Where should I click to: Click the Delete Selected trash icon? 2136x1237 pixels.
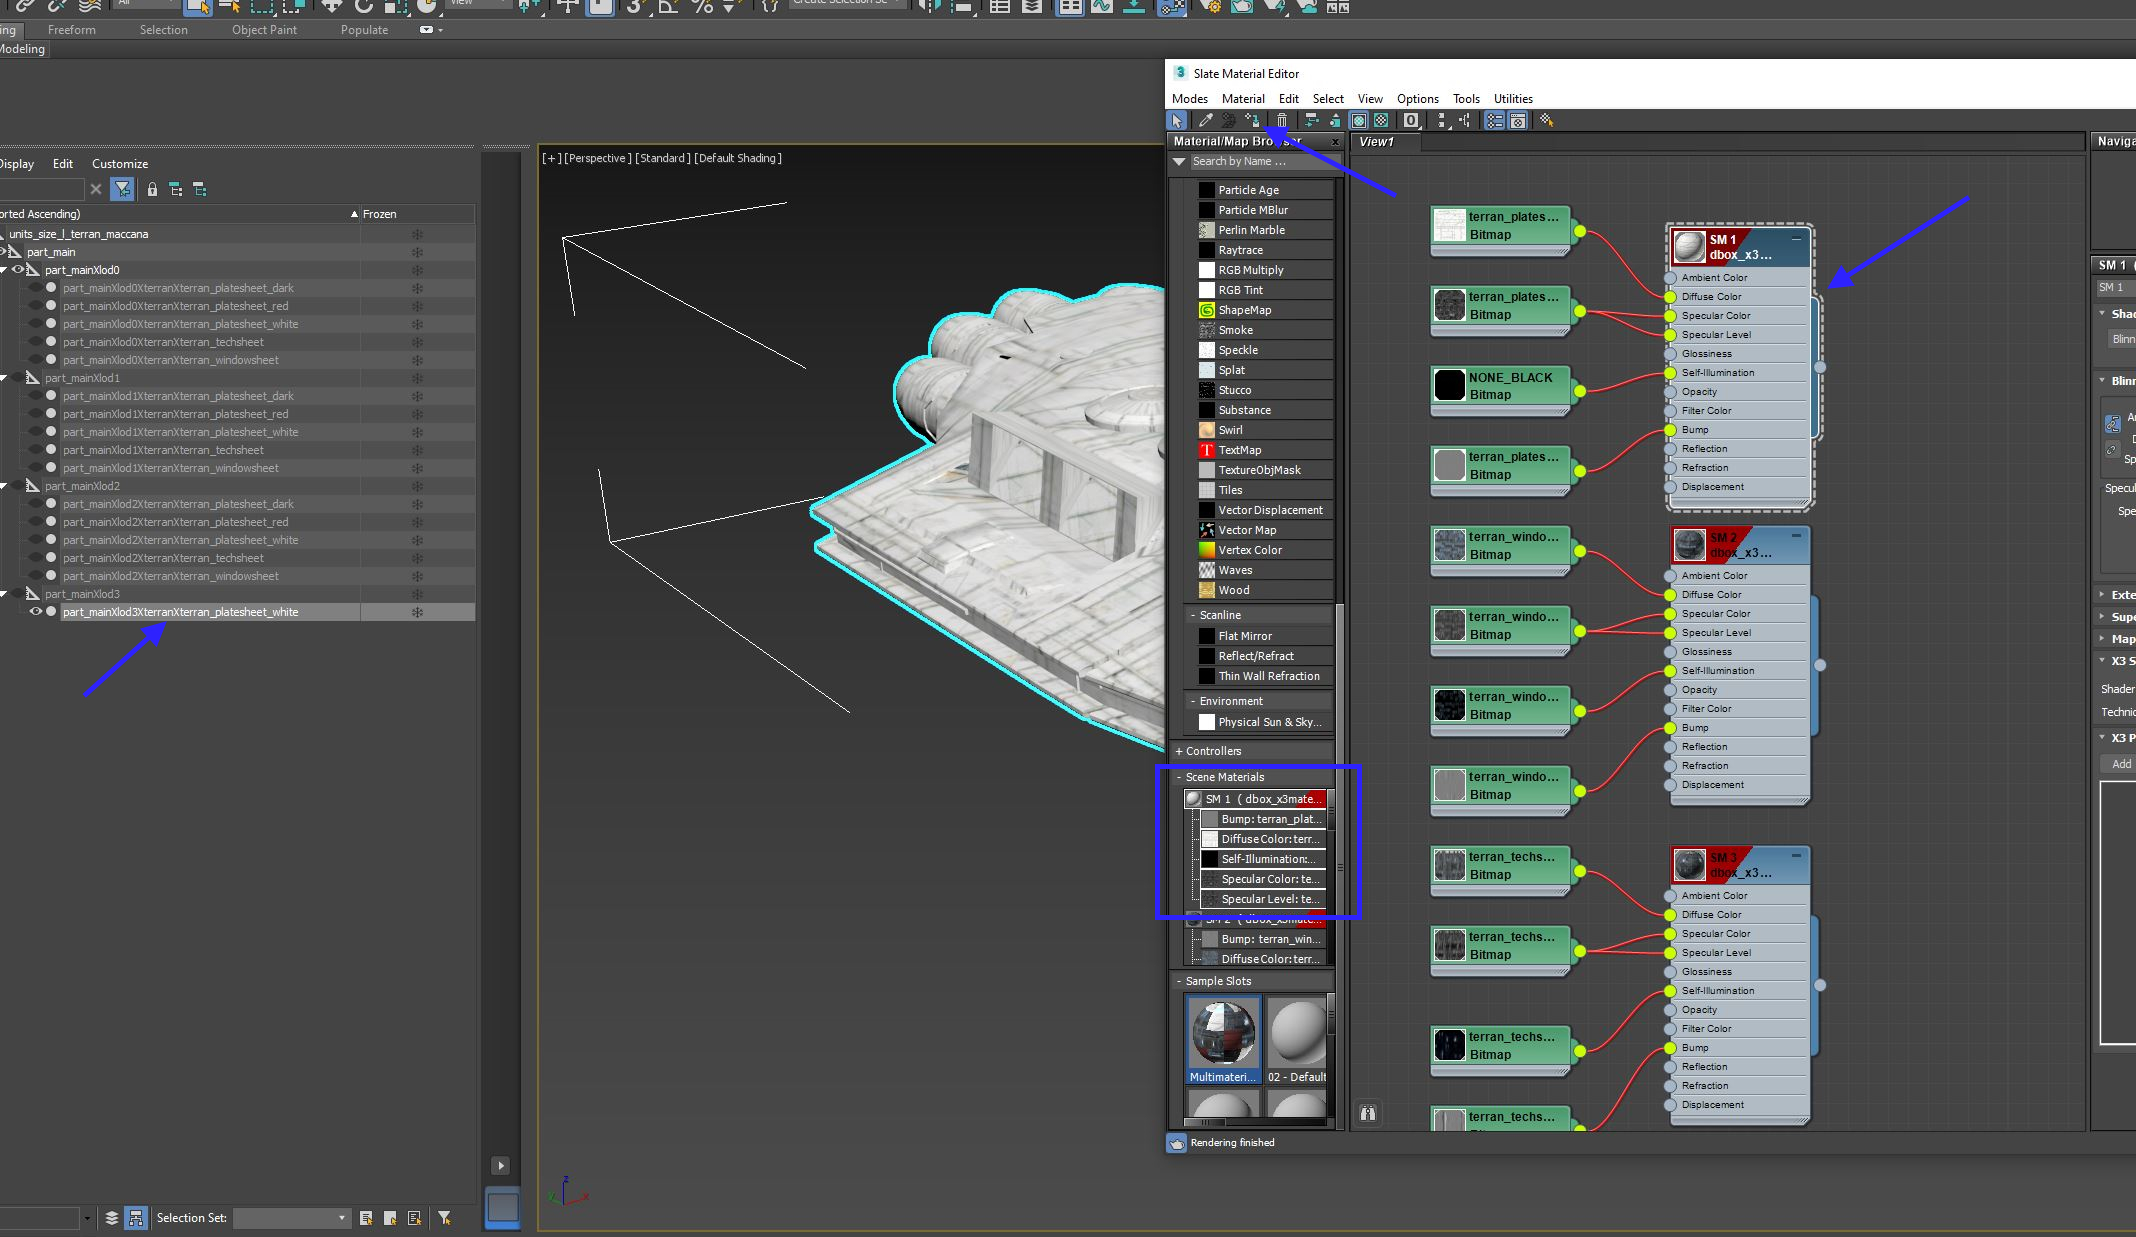[1282, 120]
